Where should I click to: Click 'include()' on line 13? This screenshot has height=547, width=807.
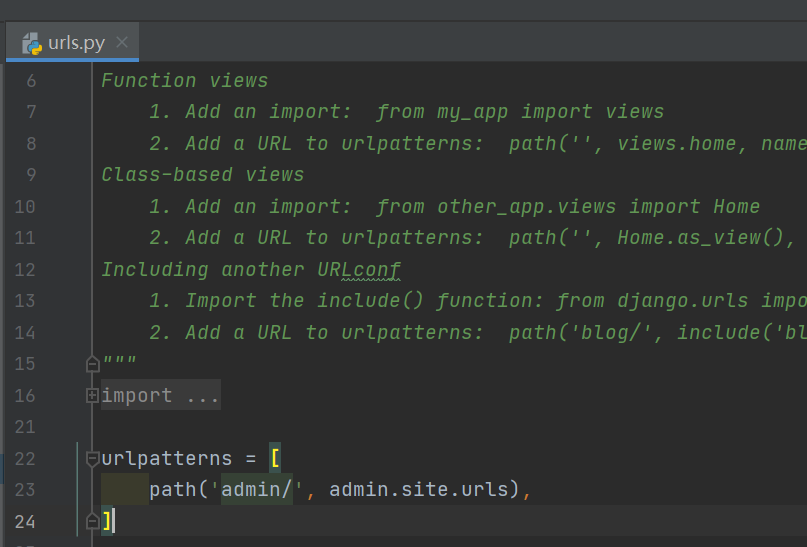click(371, 301)
